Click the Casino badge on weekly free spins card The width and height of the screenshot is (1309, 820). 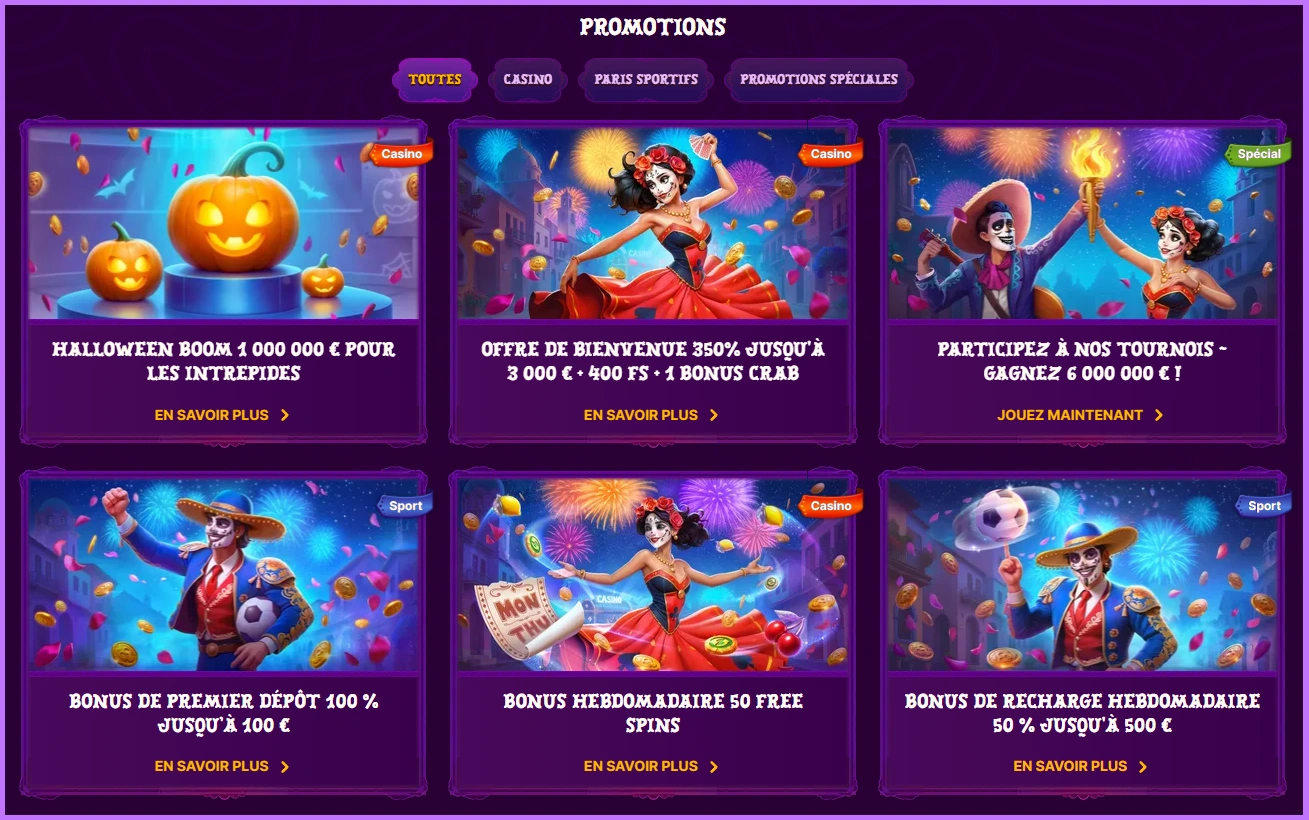coord(831,505)
